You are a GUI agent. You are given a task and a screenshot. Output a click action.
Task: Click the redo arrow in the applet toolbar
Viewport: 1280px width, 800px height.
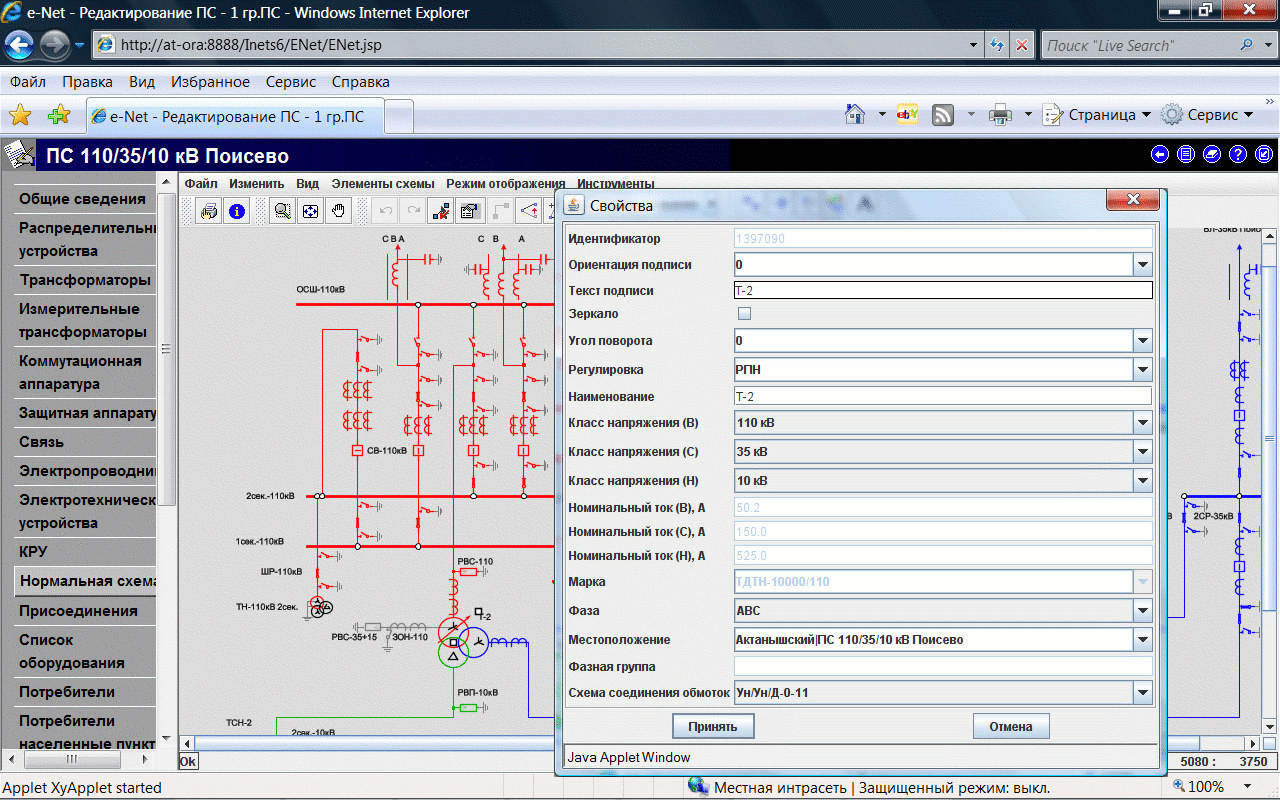point(412,211)
